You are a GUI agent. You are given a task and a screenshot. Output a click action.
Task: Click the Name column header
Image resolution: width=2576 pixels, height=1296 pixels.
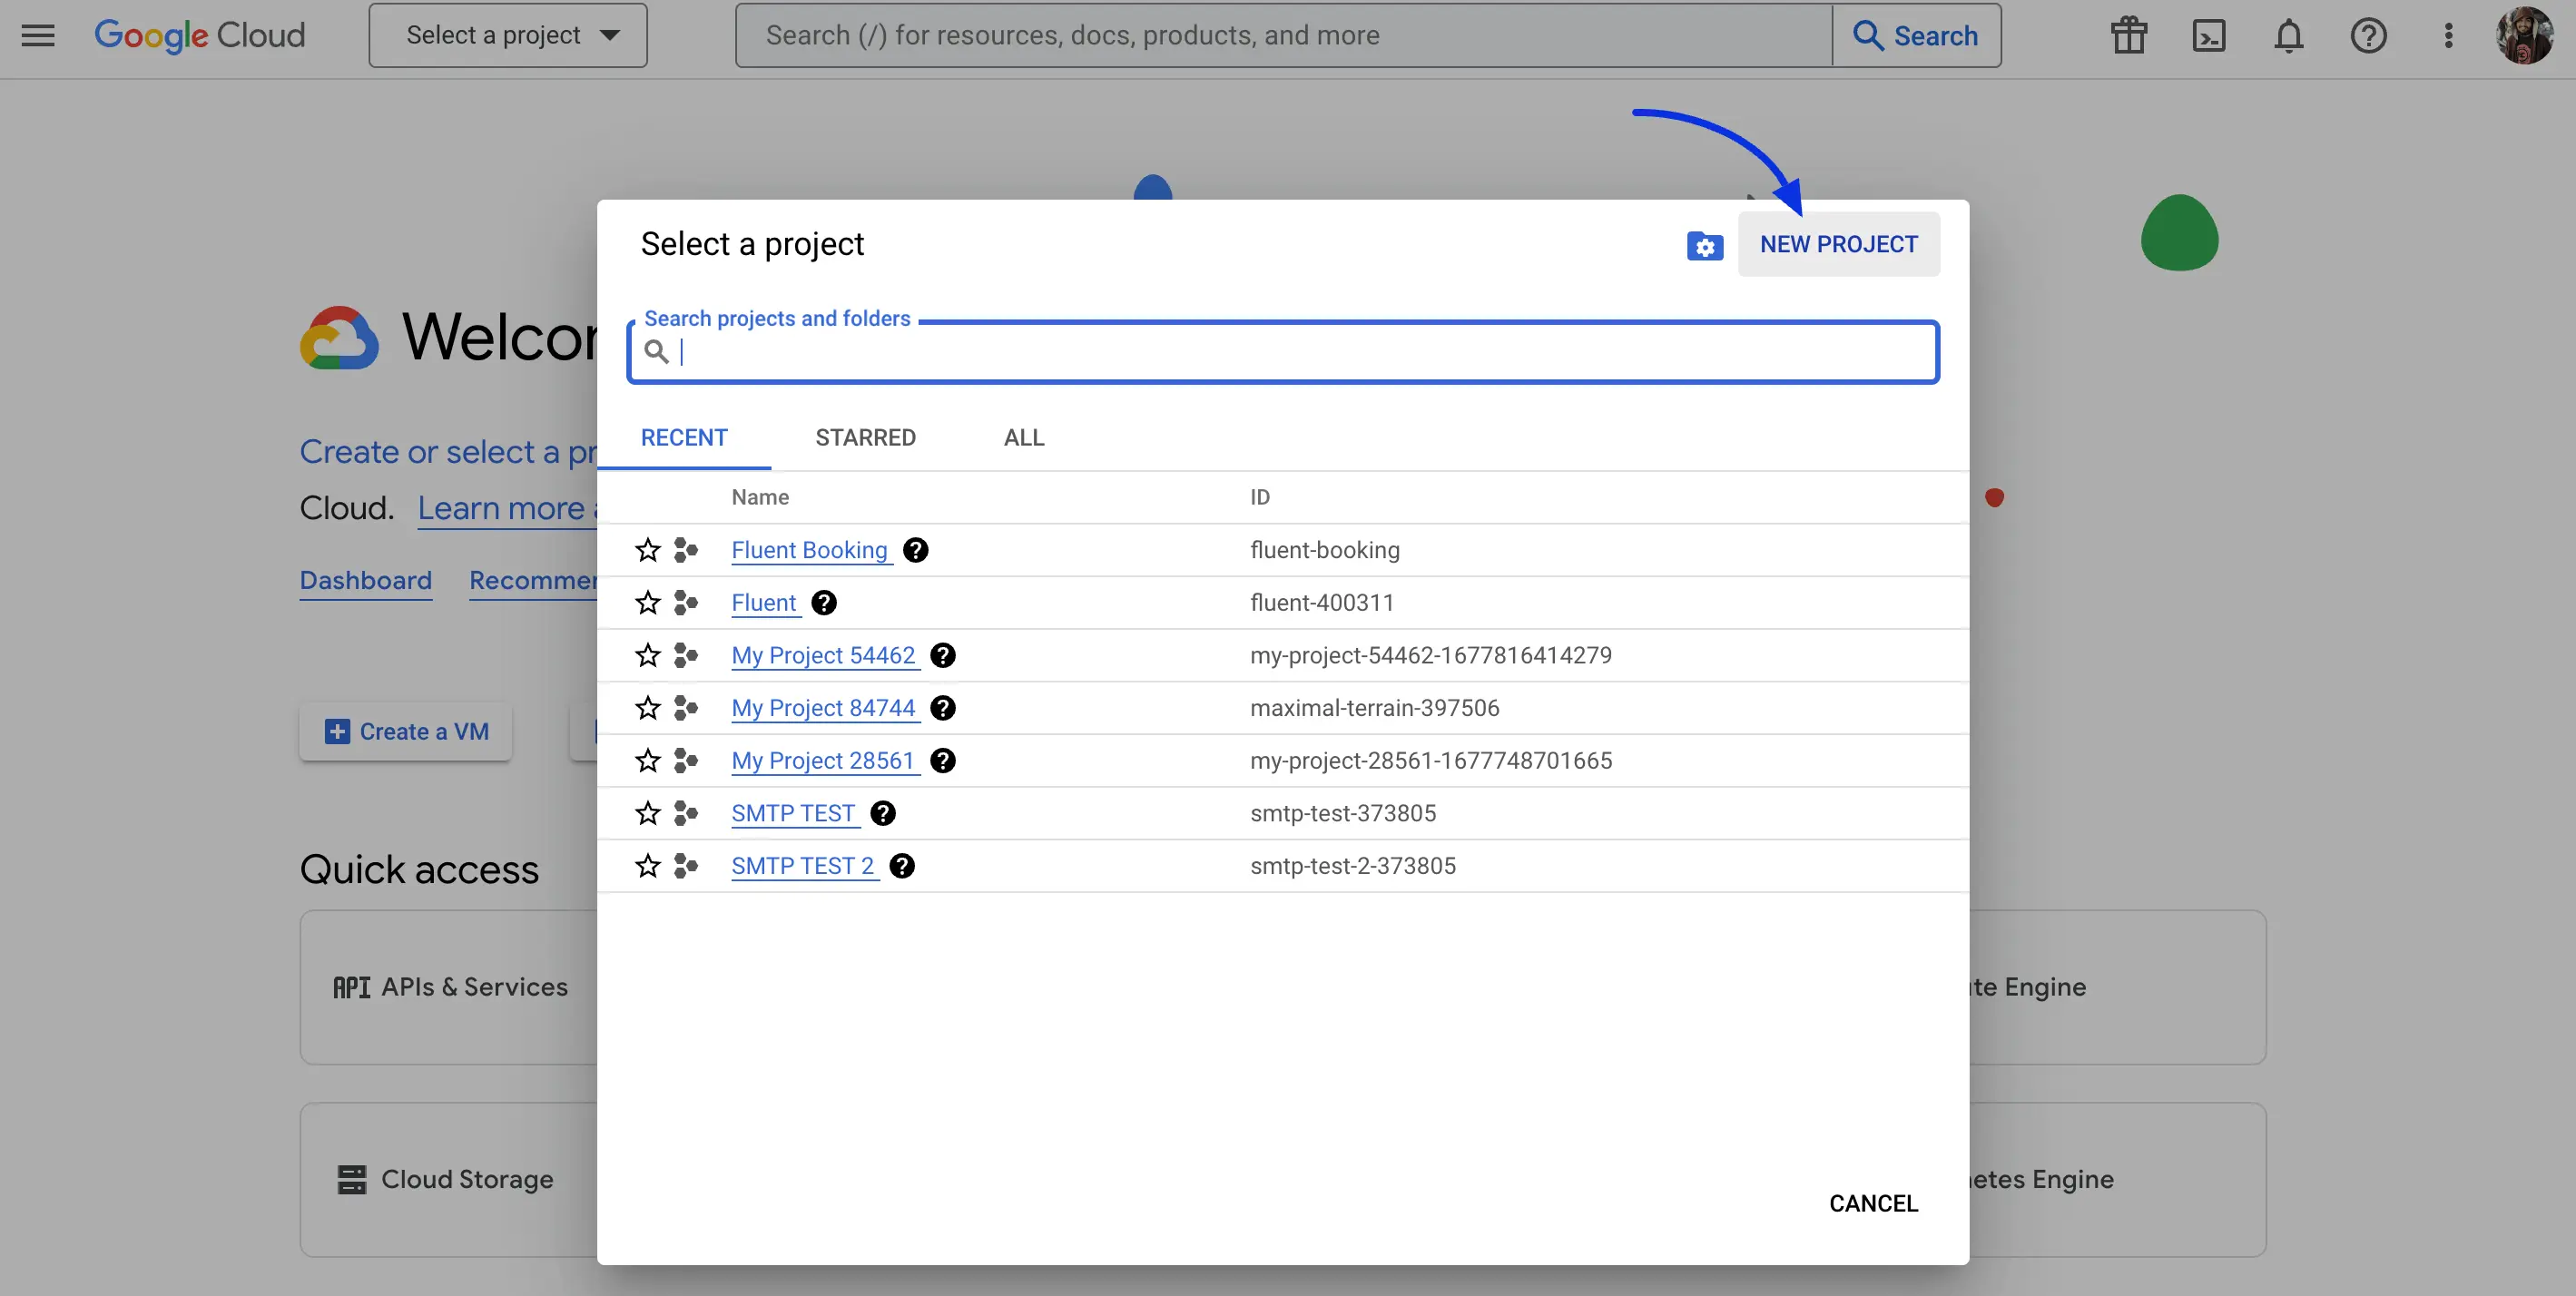(760, 497)
